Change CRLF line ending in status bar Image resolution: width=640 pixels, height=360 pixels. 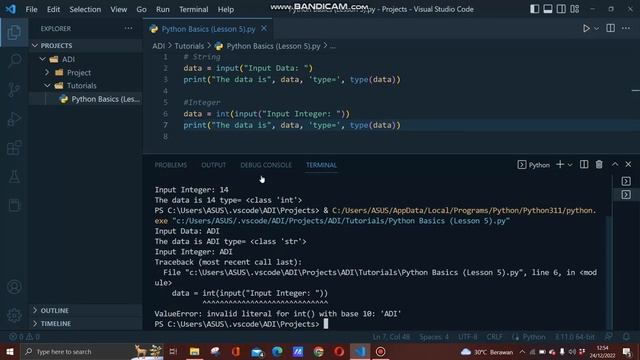(x=494, y=337)
